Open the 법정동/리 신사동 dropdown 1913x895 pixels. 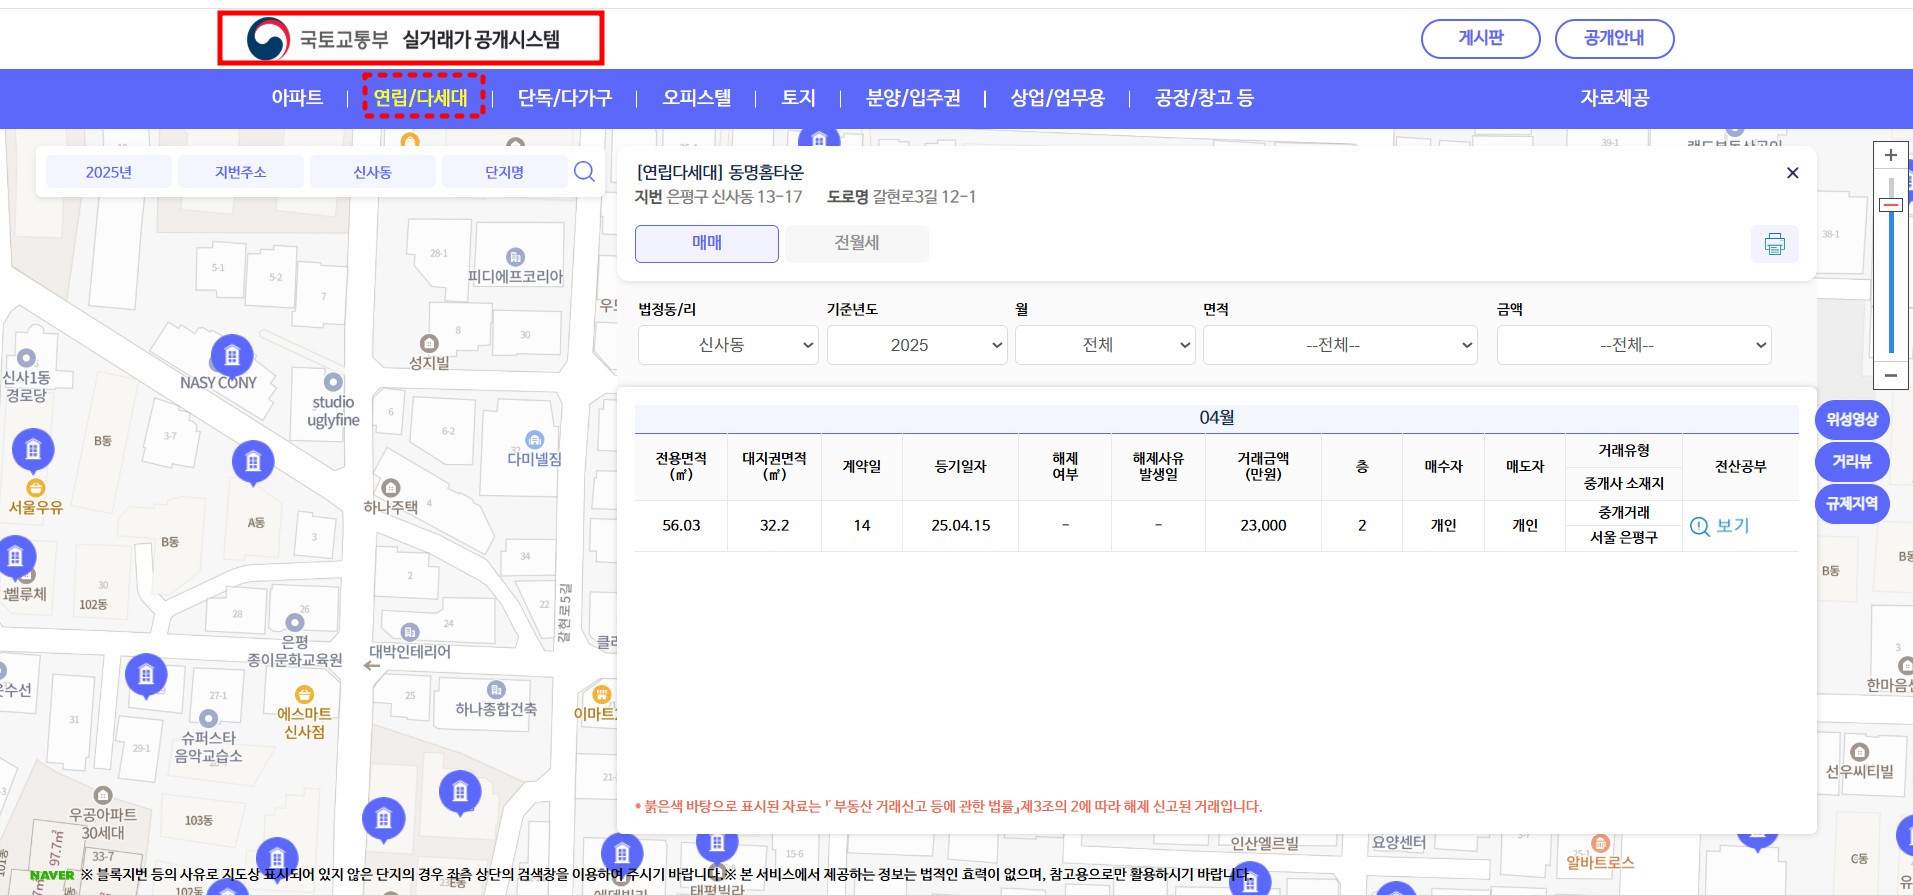[x=728, y=345]
